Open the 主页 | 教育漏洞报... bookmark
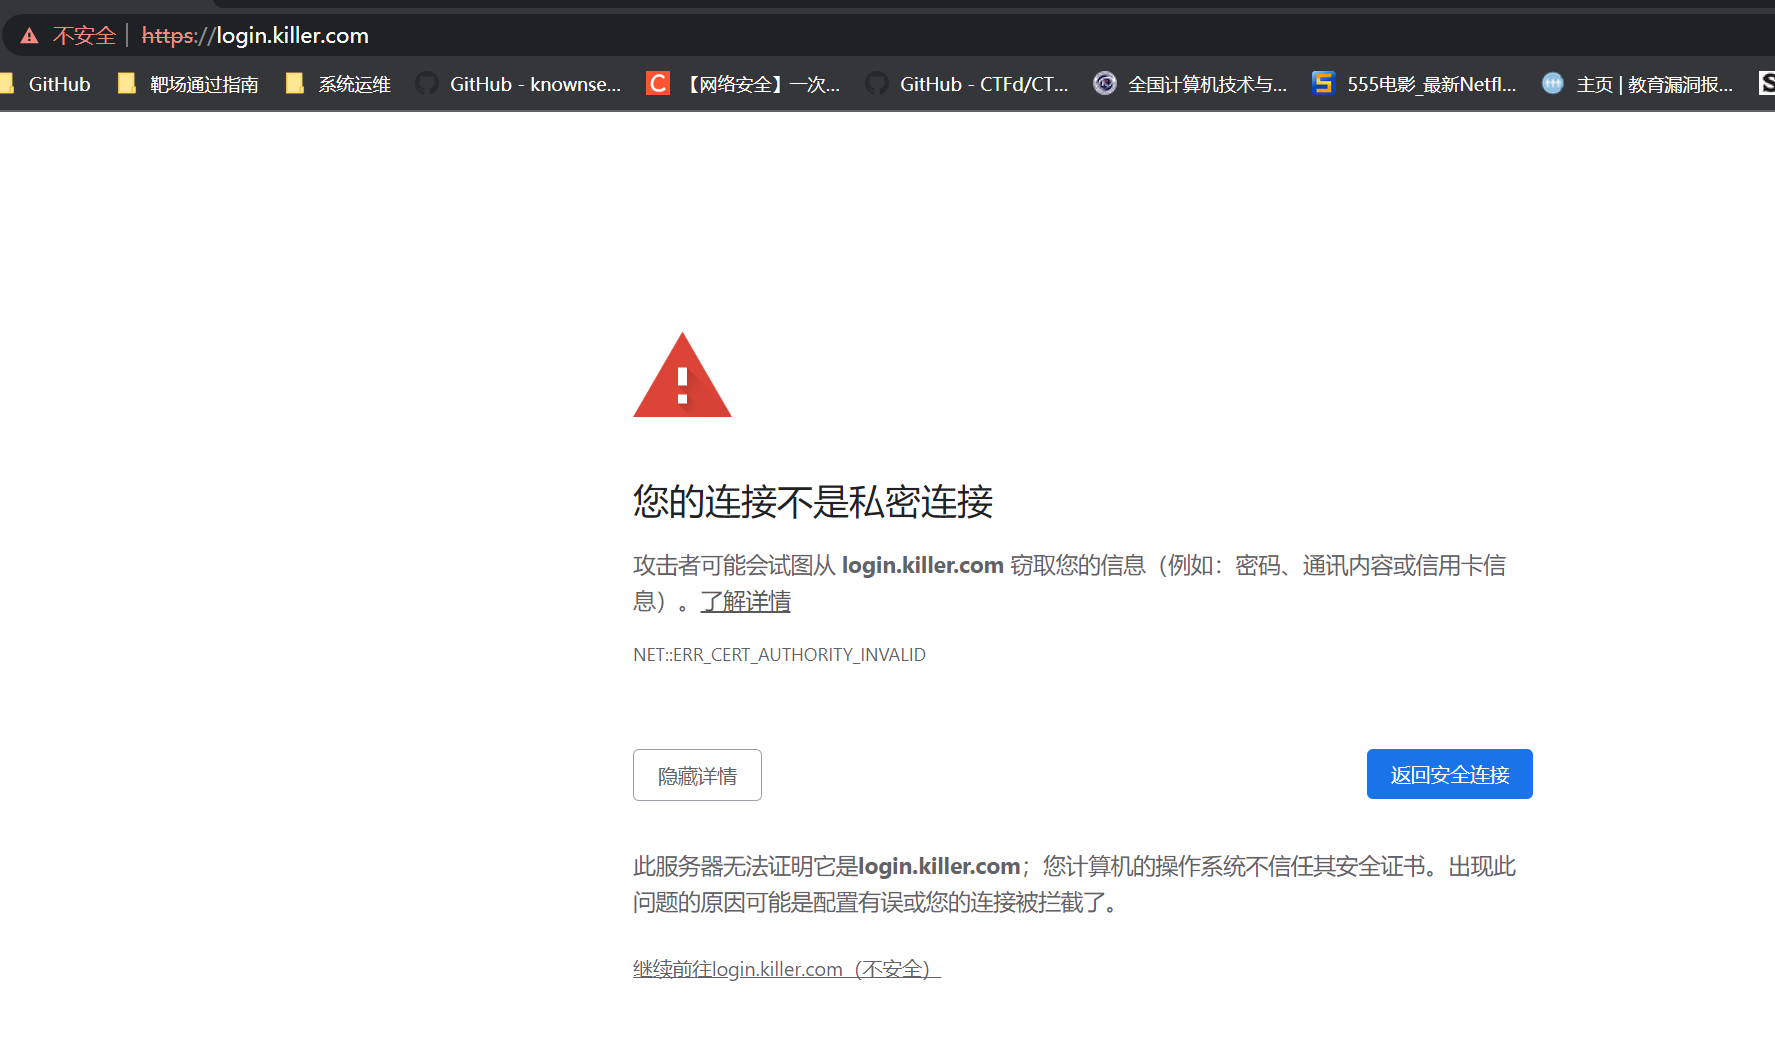This screenshot has width=1775, height=1058. point(1638,84)
